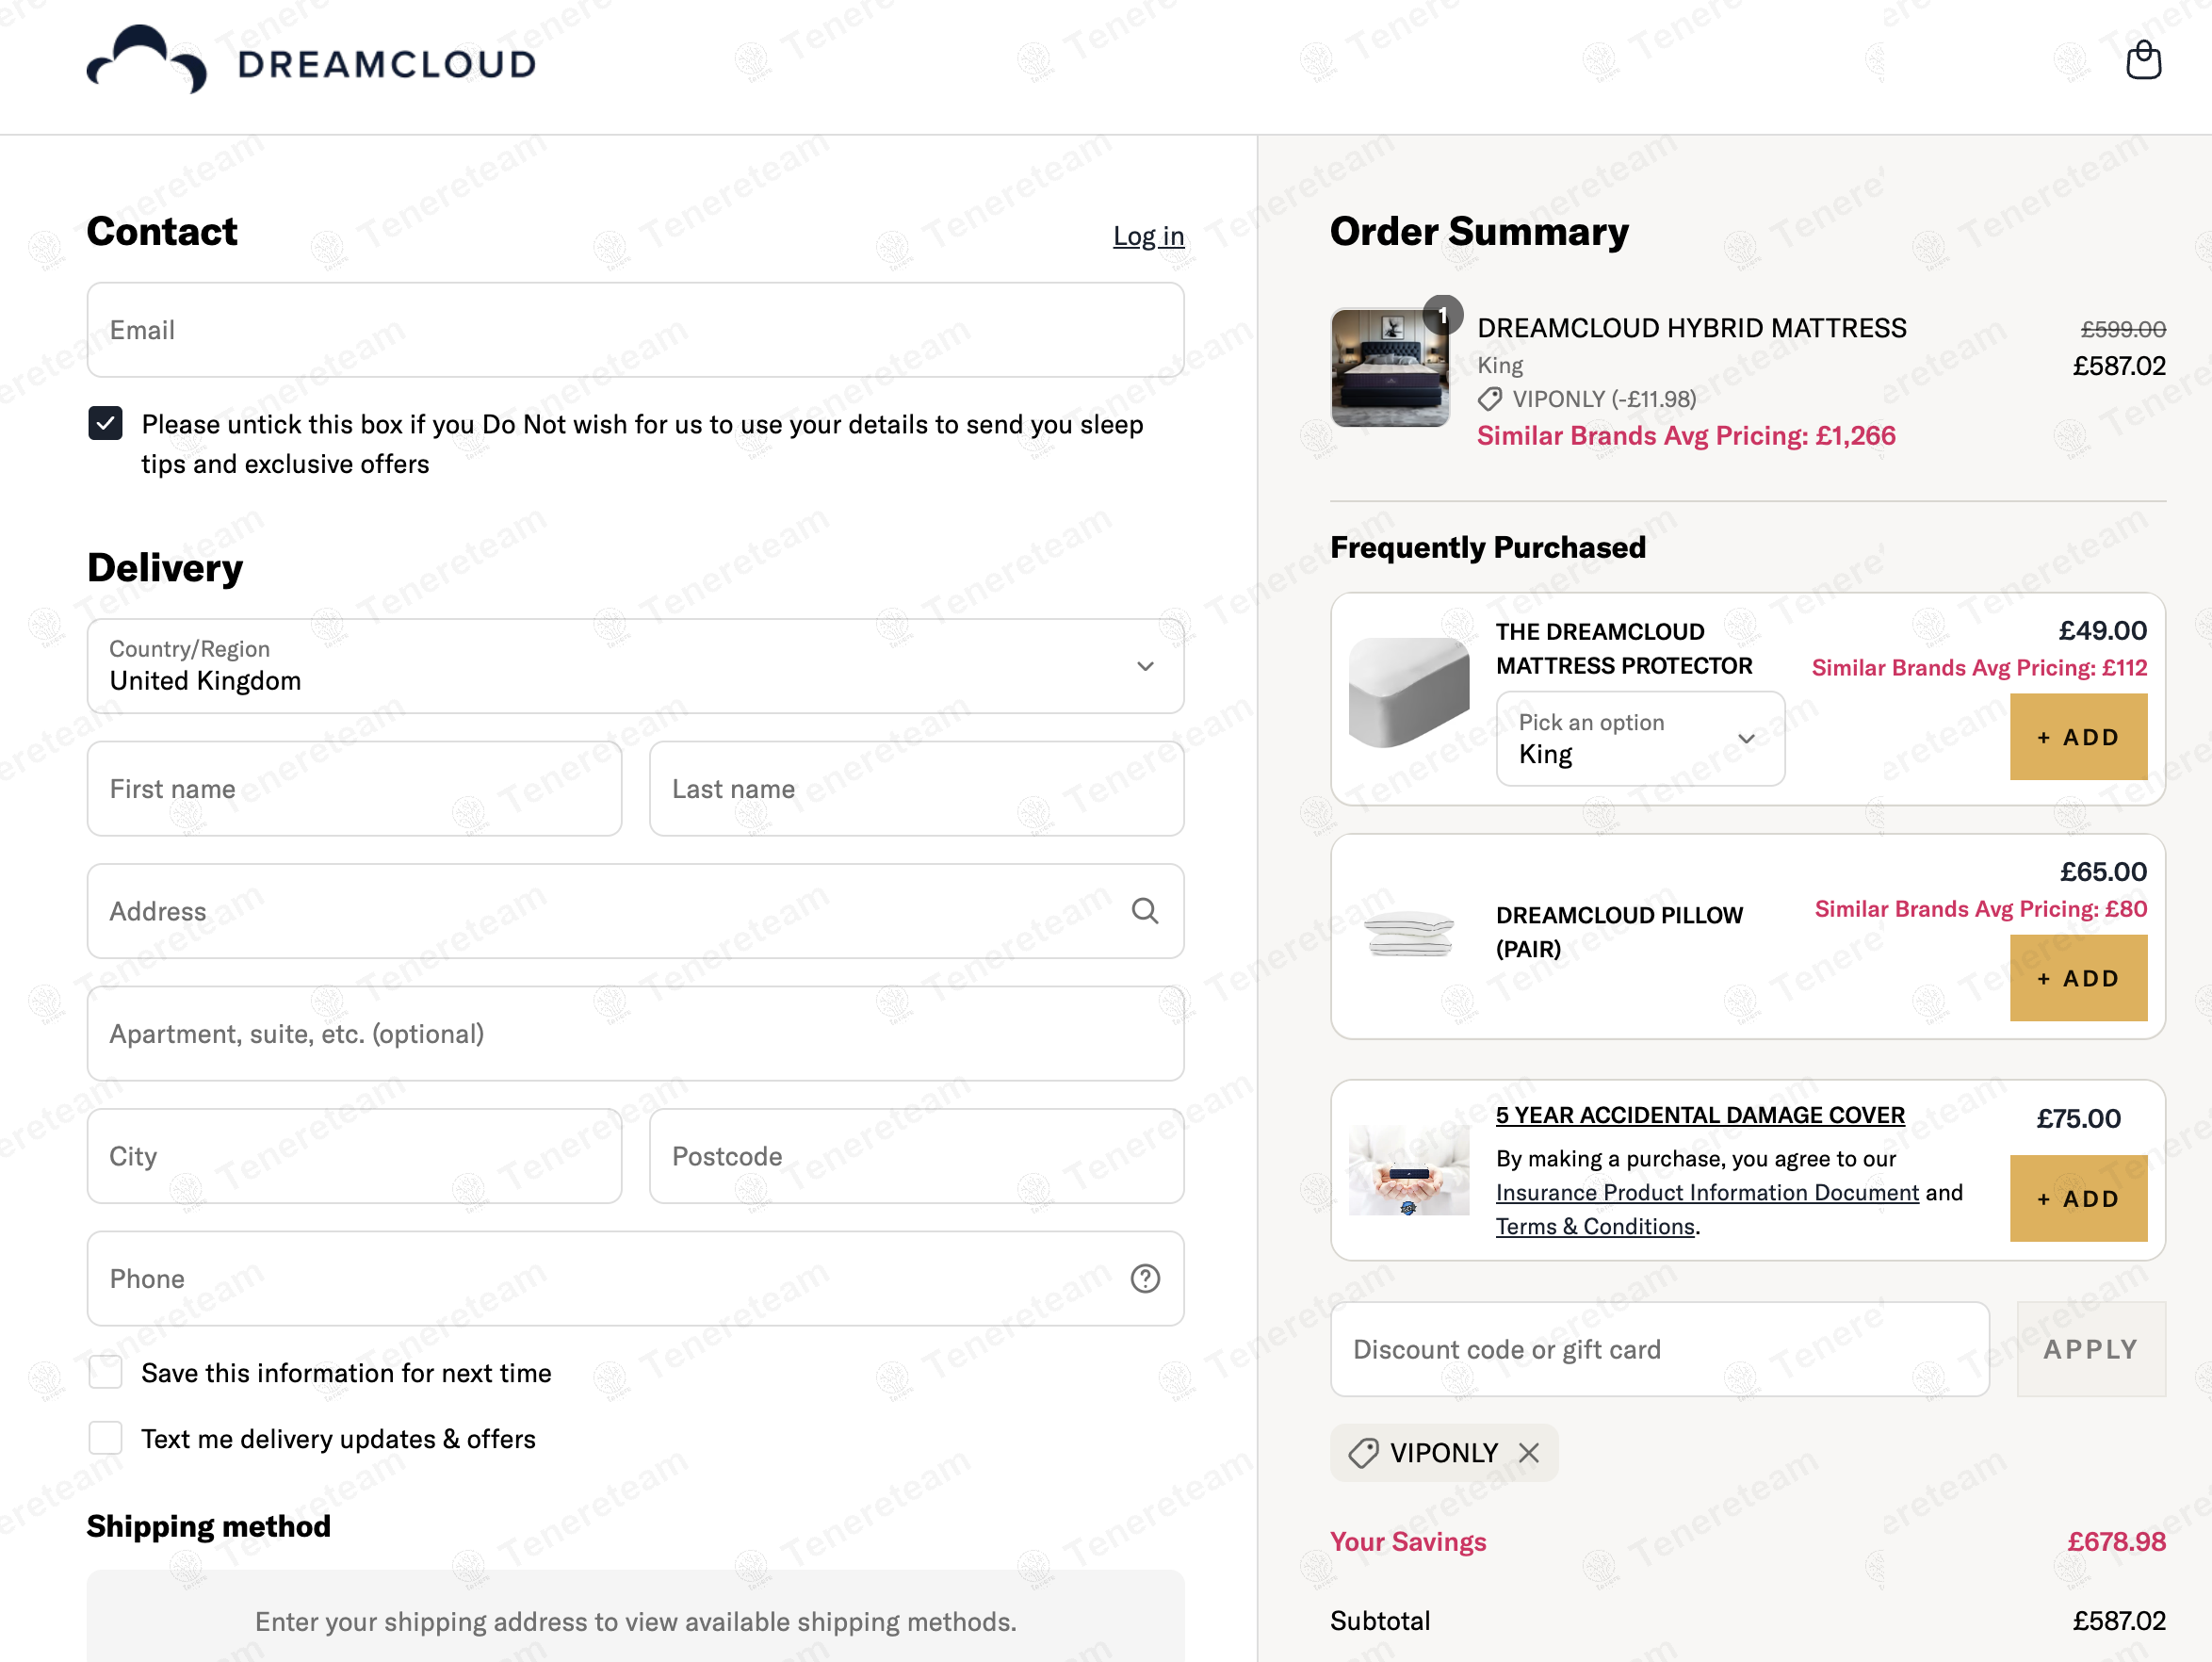Click the DREAMCLOUD HYBRID MATTRESS title

(x=1692, y=328)
